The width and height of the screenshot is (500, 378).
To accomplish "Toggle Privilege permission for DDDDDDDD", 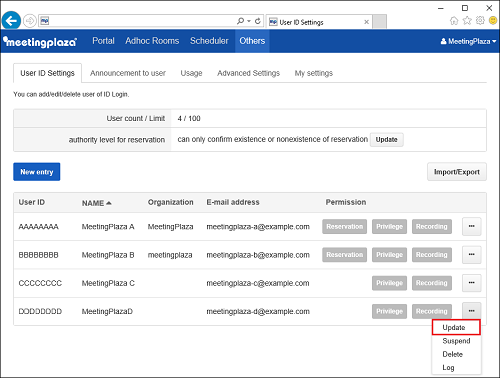I will coord(389,311).
